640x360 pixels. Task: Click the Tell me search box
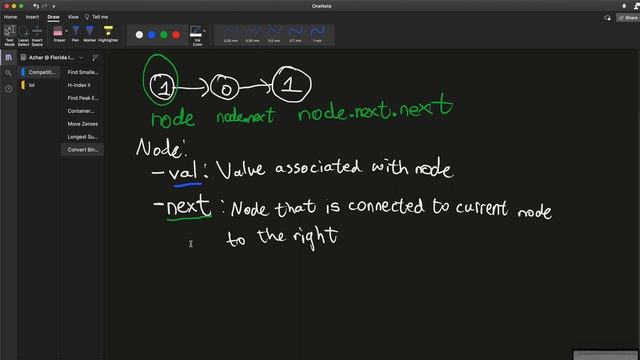point(96,17)
